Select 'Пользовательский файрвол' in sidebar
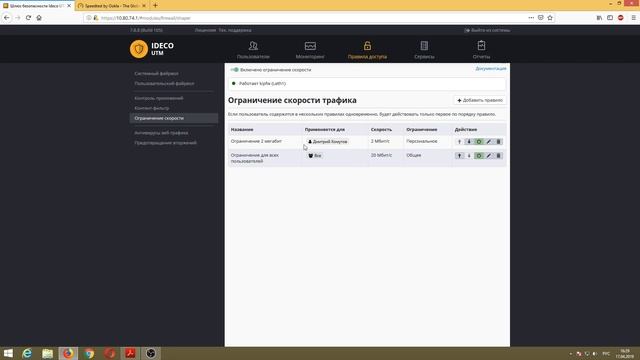This screenshot has width=640, height=360. click(x=164, y=84)
